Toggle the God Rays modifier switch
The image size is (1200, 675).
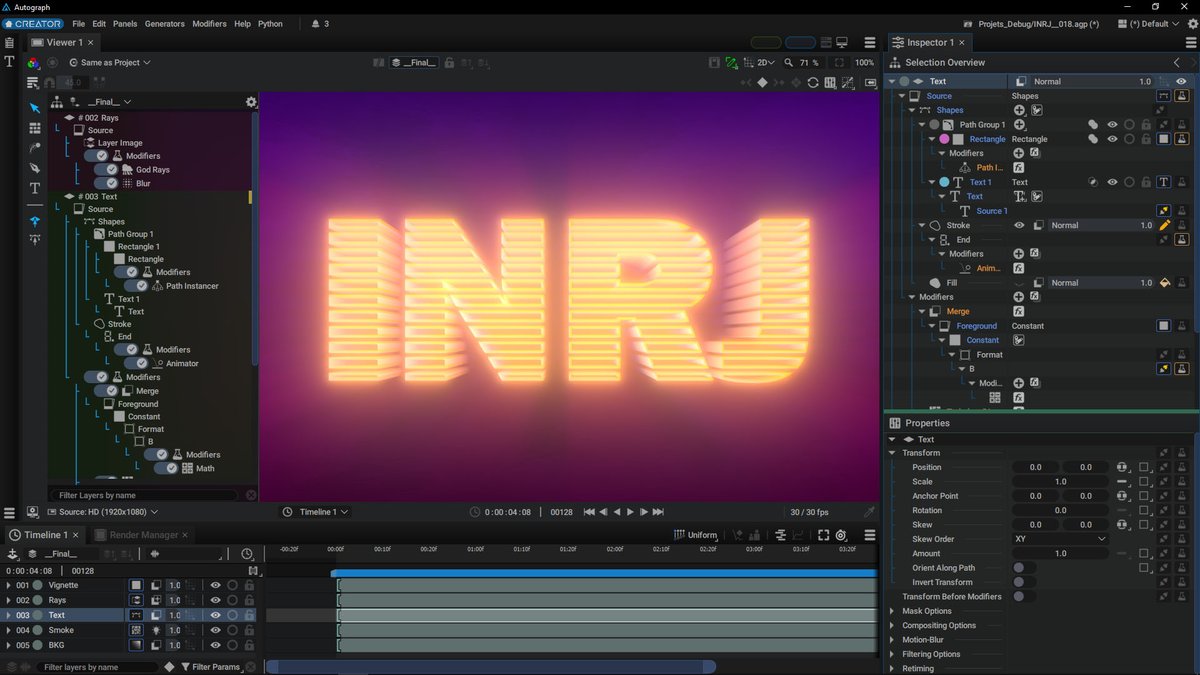click(107, 170)
